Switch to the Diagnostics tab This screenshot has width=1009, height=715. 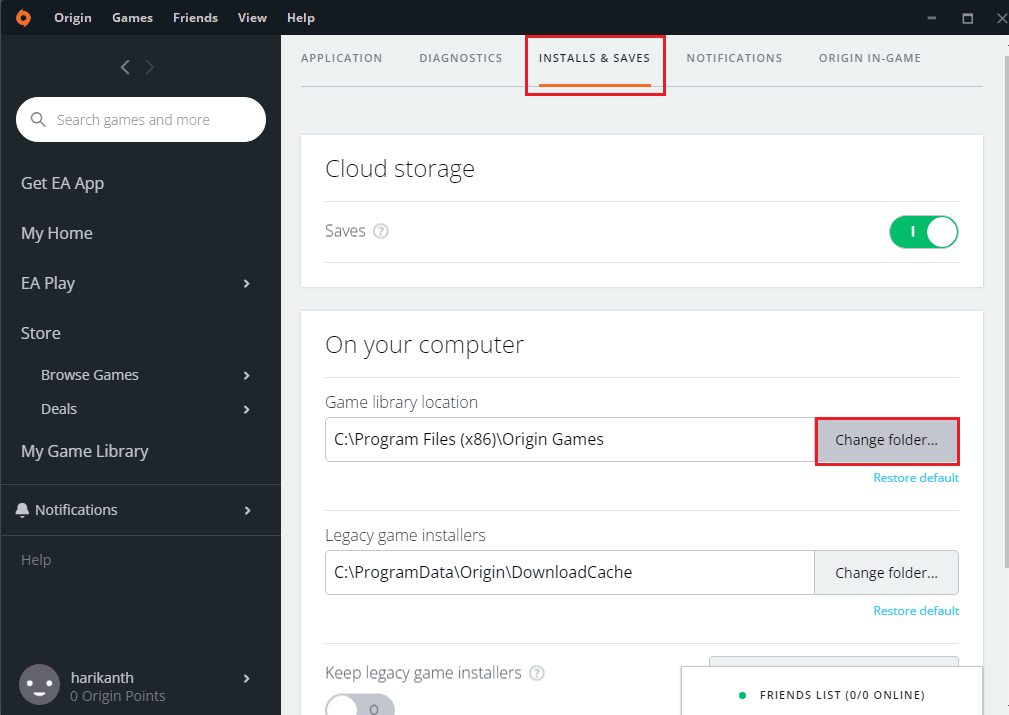tap(461, 58)
